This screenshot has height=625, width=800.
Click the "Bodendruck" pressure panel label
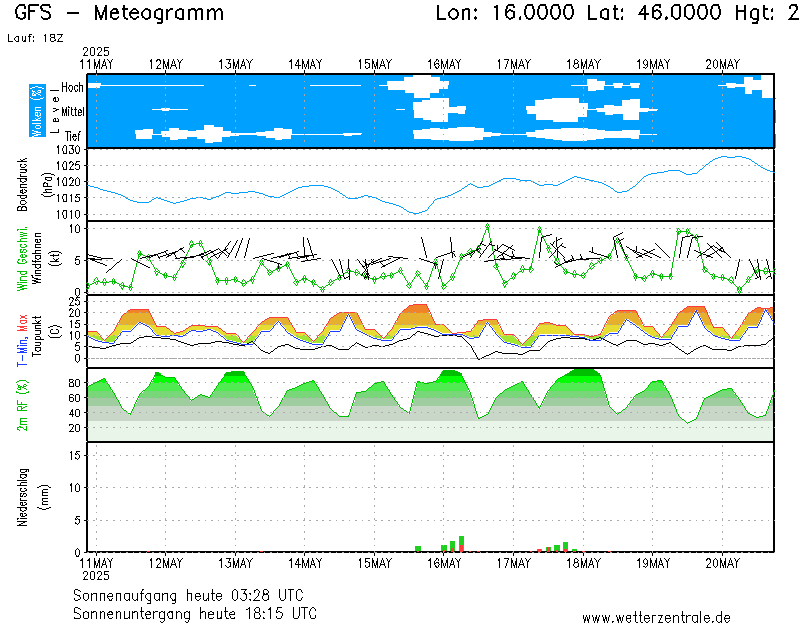click(22, 185)
